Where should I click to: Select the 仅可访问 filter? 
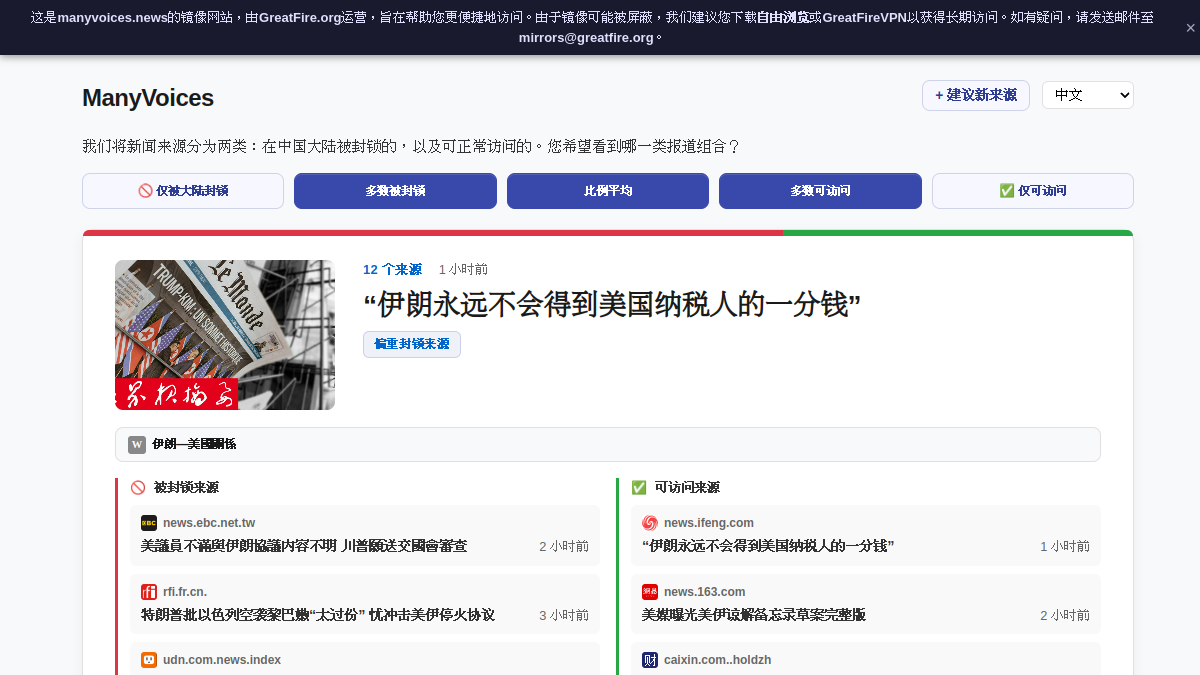tap(1033, 191)
